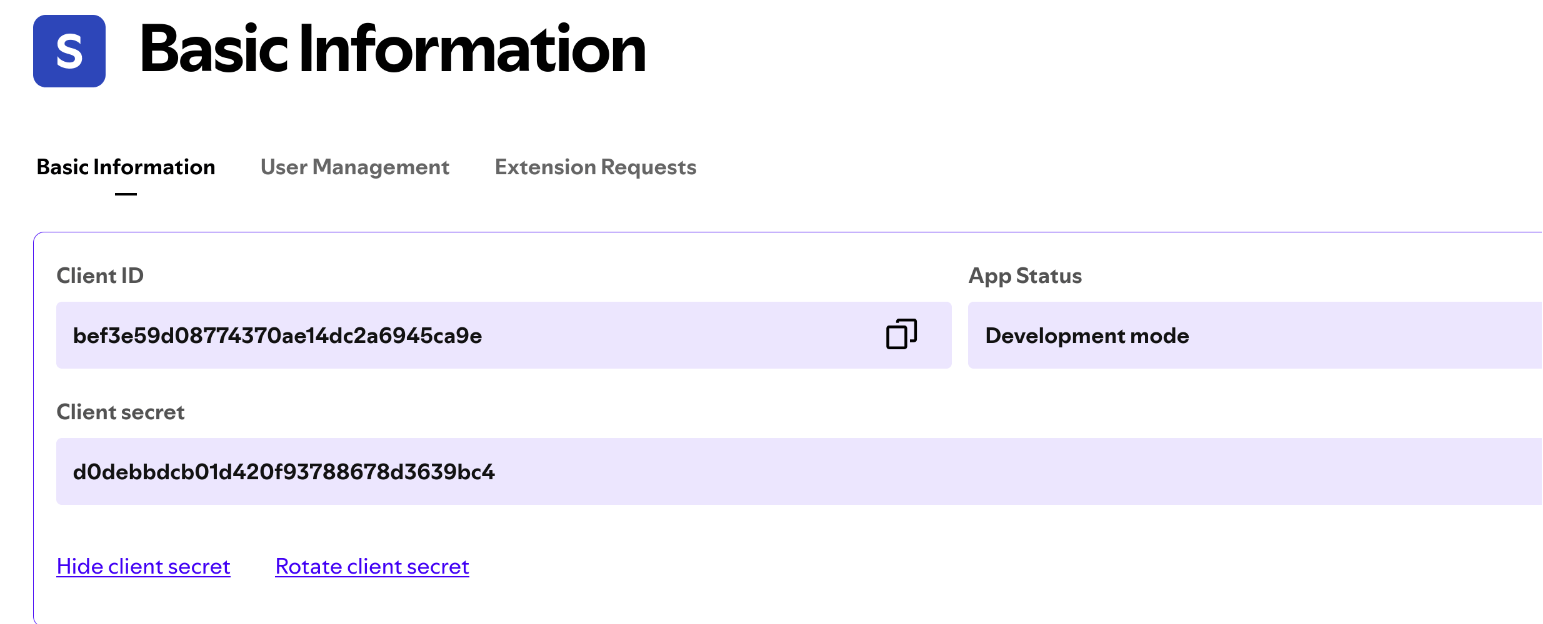Click the ID string starting with bef3e59d
This screenshot has width=1543, height=624.
(277, 336)
